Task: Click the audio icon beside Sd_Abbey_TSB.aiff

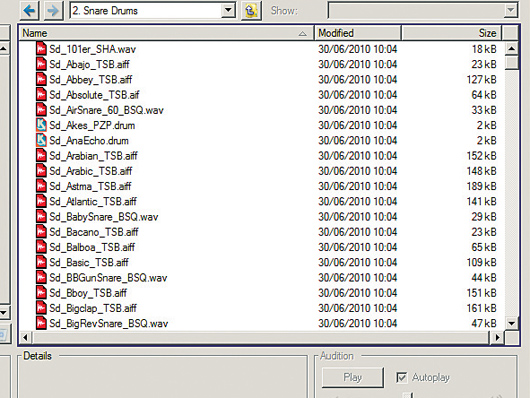Action: pos(41,79)
